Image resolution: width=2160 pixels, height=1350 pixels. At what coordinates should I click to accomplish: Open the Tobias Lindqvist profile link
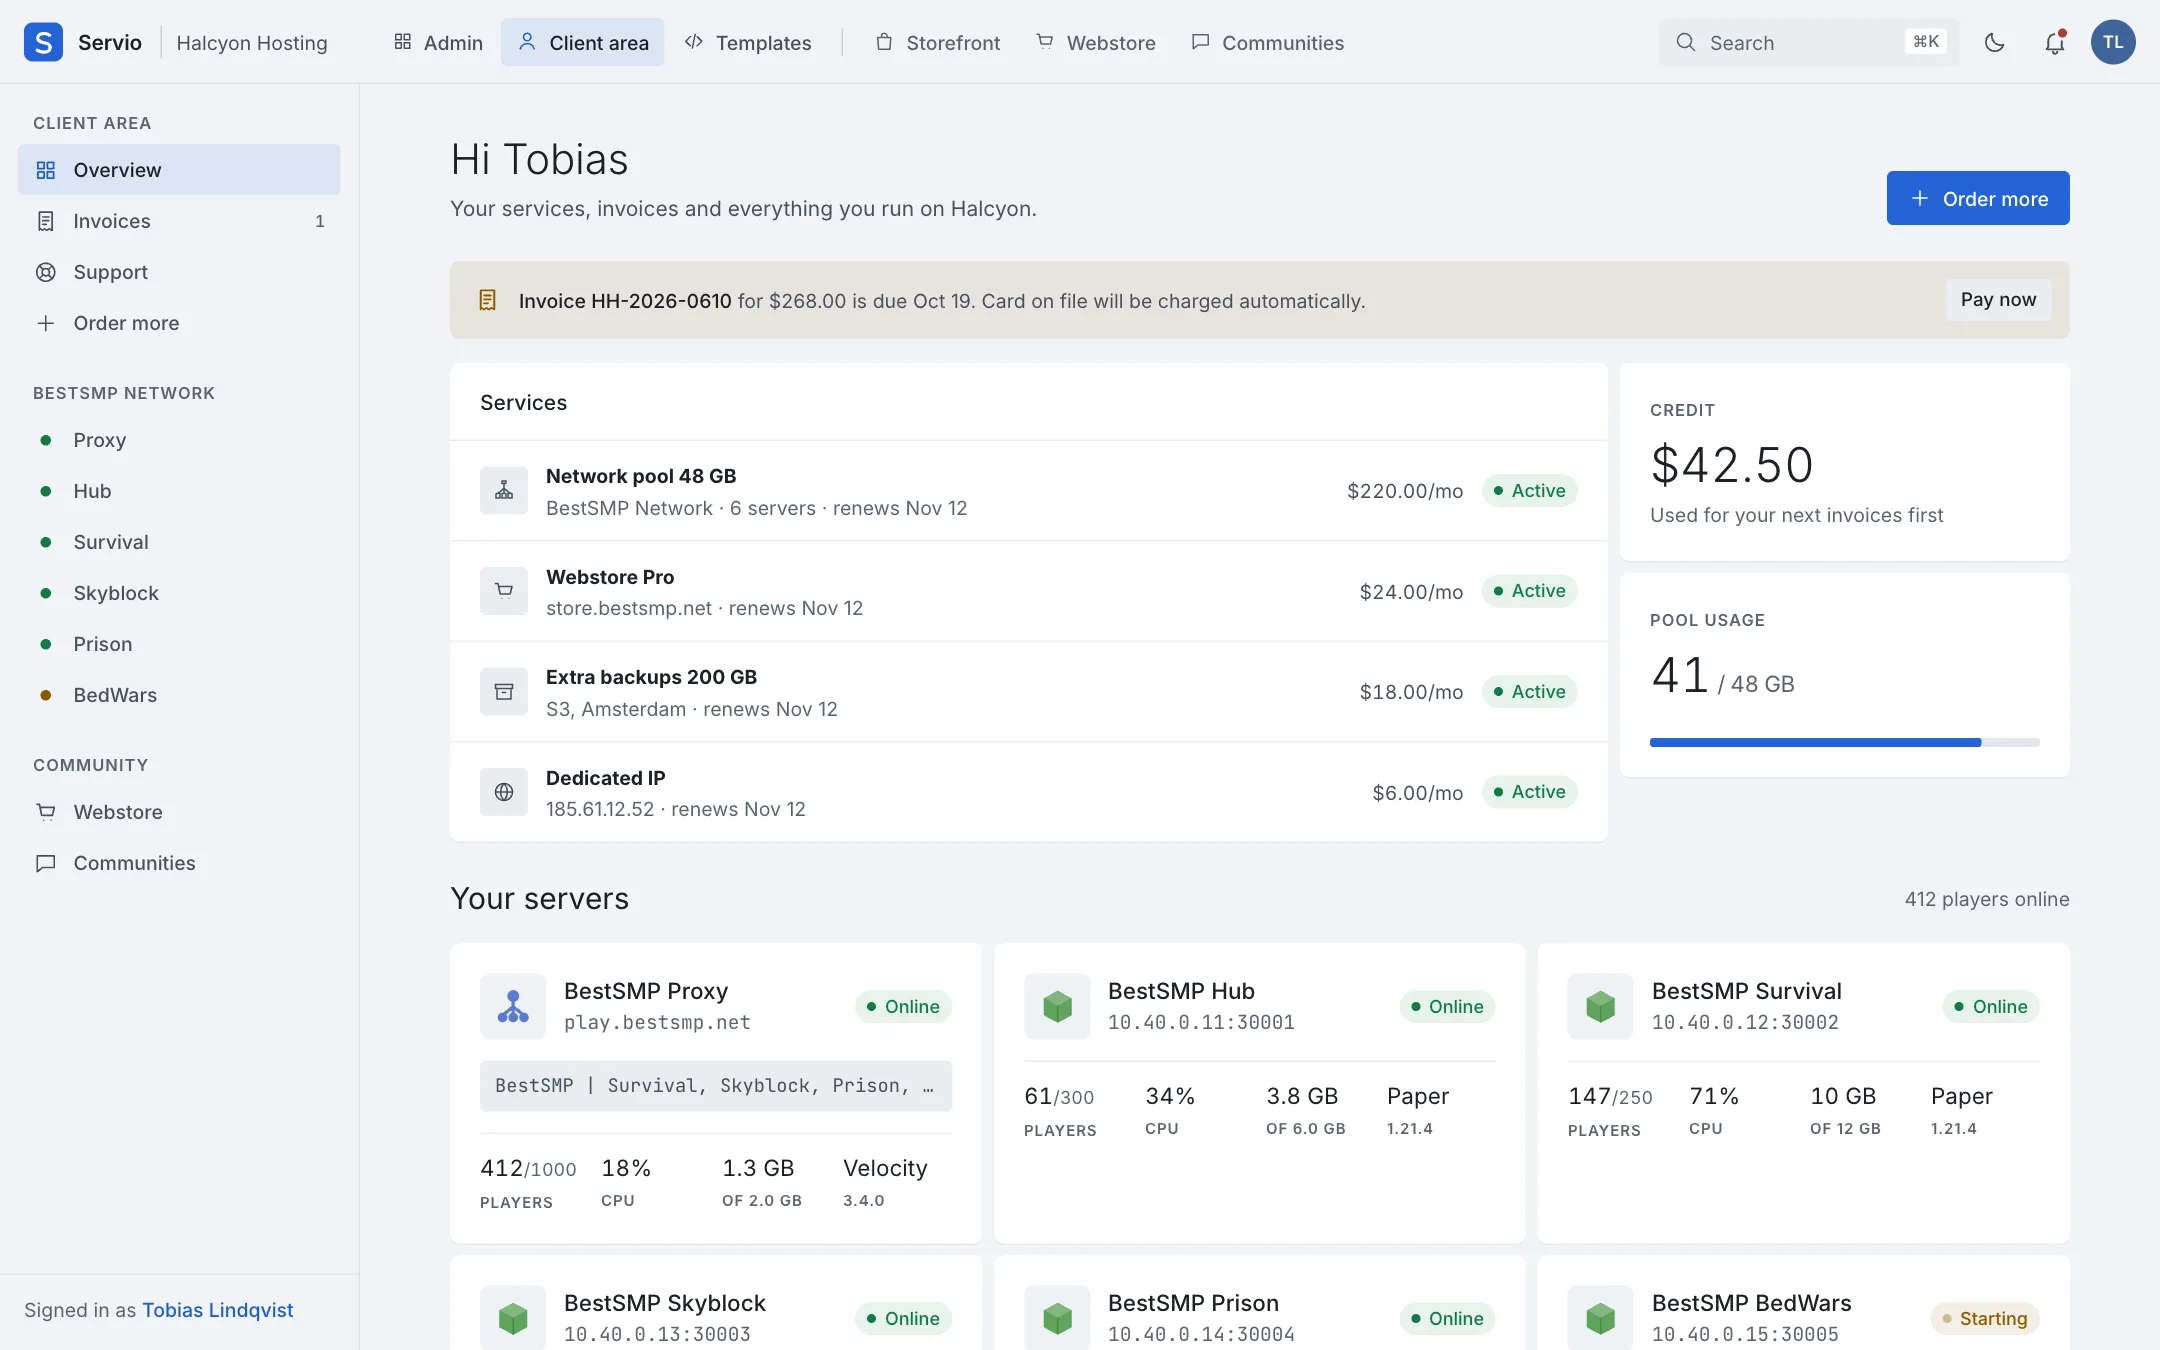click(x=218, y=1310)
